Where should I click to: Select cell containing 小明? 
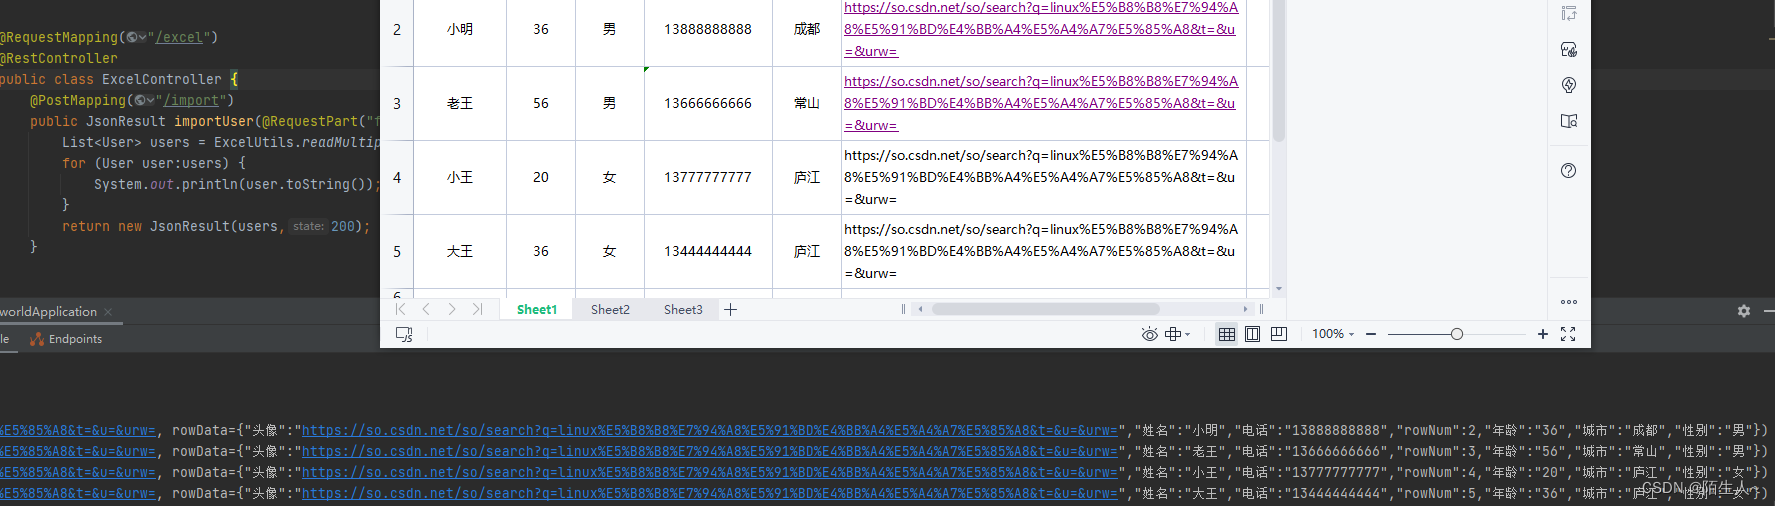[x=460, y=30]
